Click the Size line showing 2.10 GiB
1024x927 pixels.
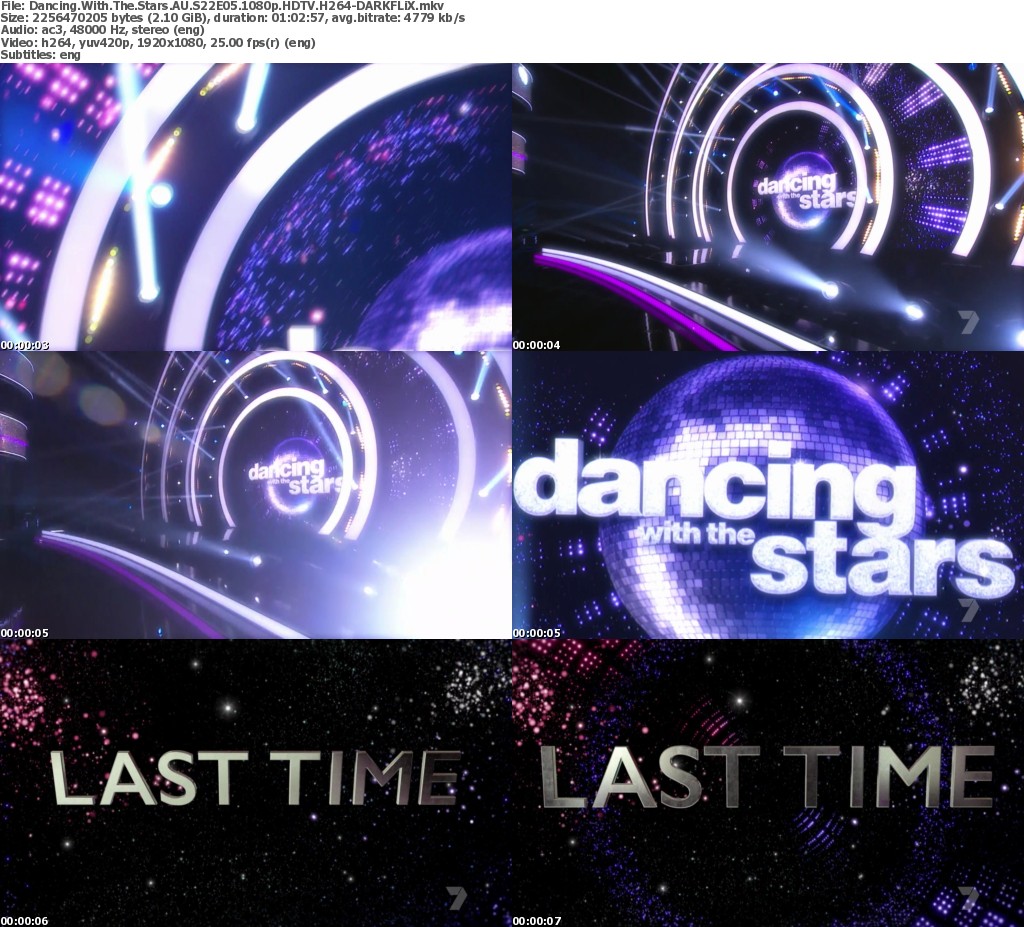(x=232, y=18)
